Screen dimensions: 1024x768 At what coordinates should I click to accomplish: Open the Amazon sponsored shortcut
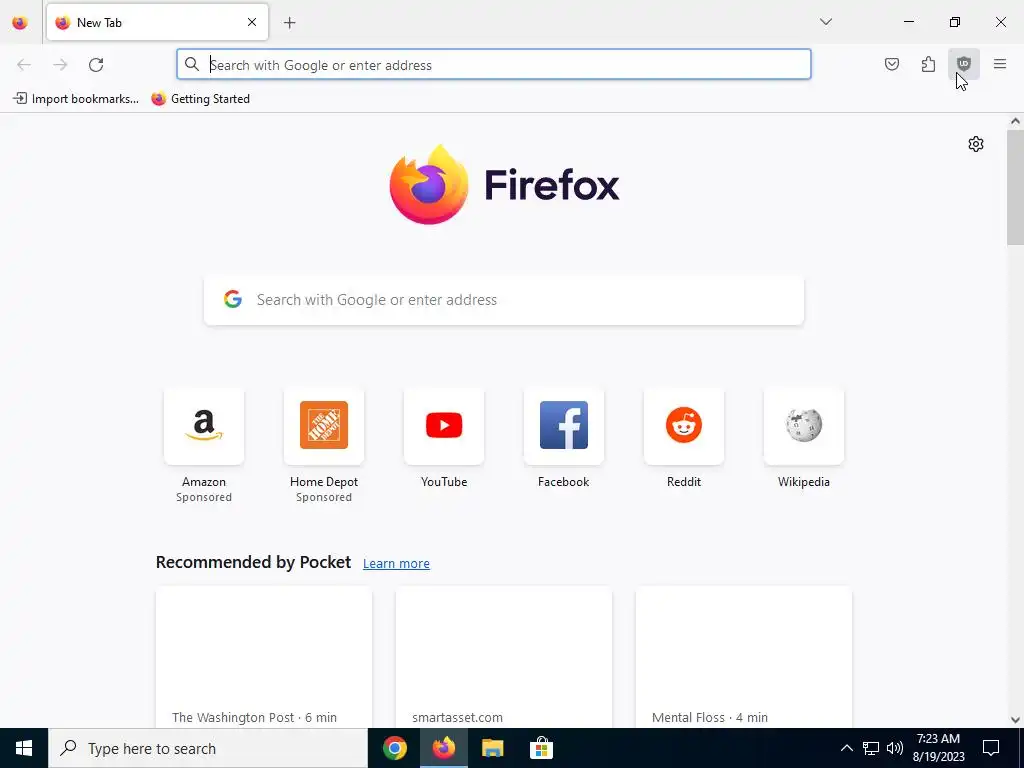pyautogui.click(x=204, y=446)
